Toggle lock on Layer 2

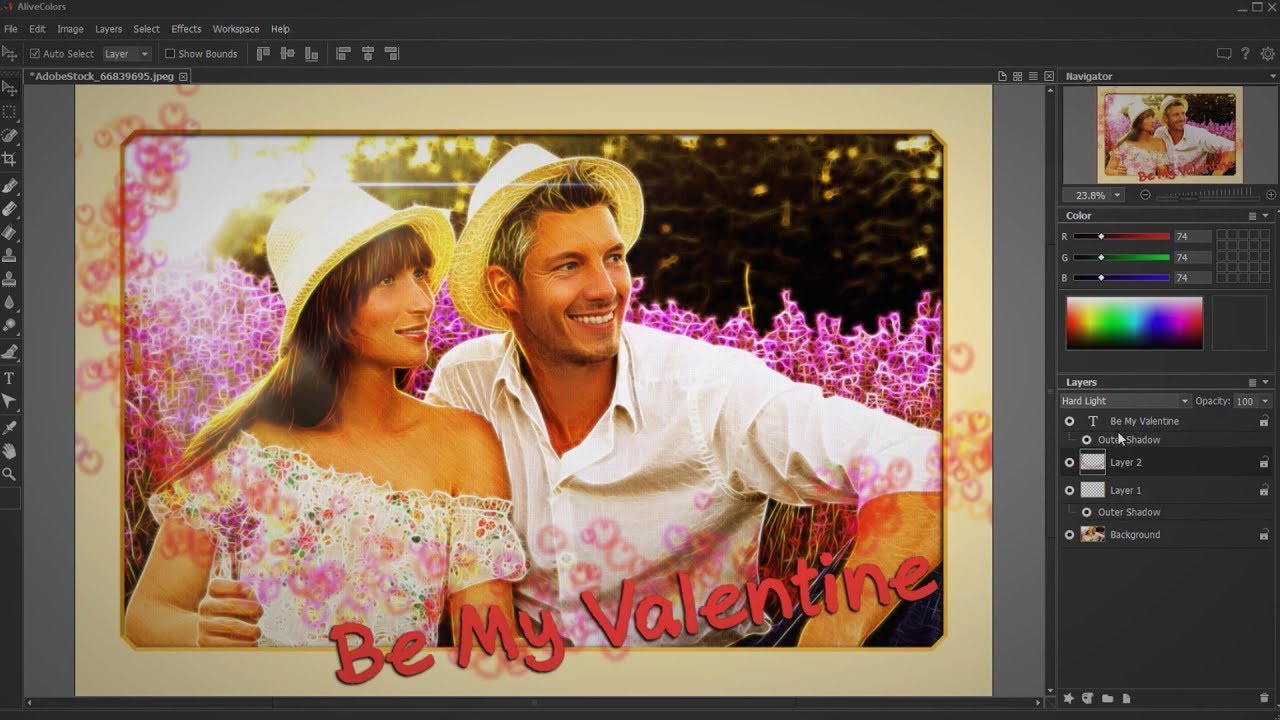click(x=1264, y=462)
